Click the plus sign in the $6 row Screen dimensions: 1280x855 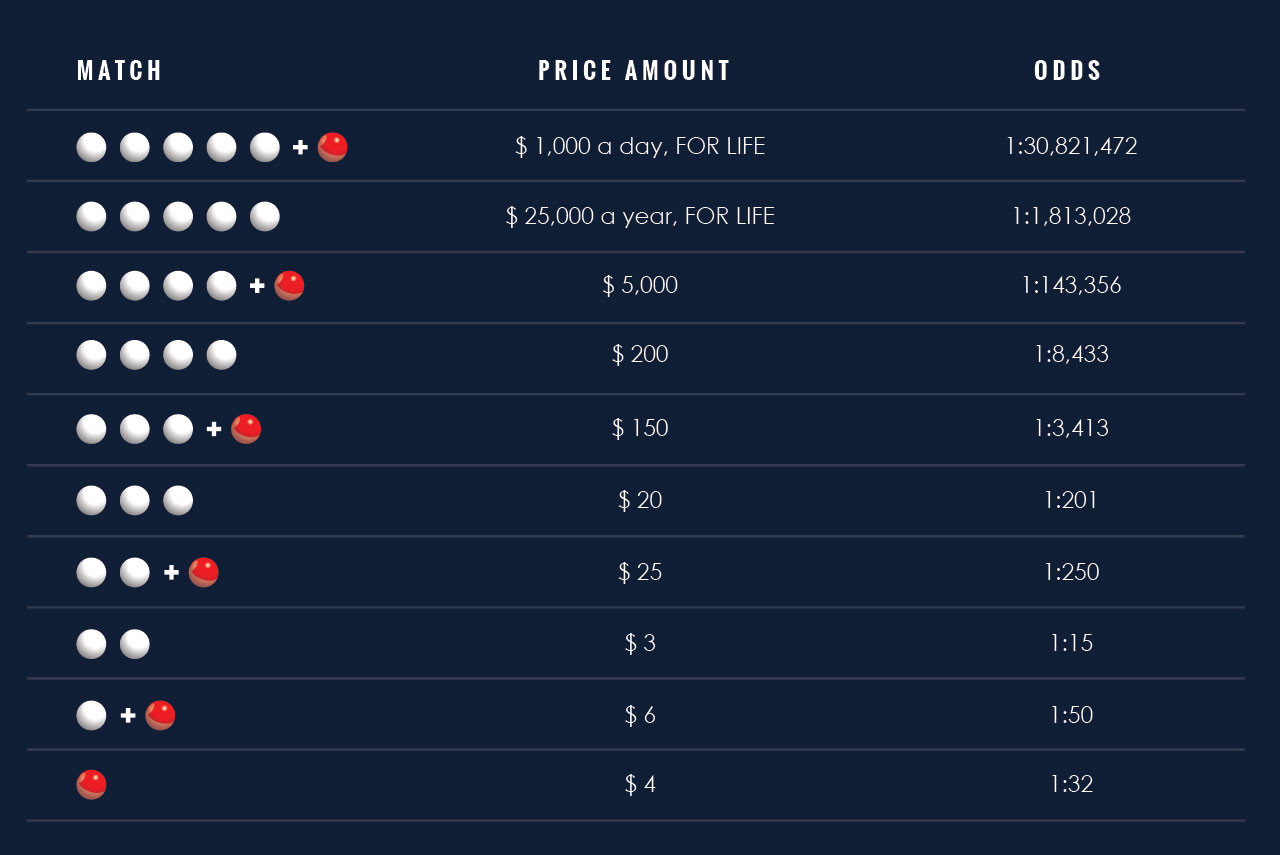128,716
